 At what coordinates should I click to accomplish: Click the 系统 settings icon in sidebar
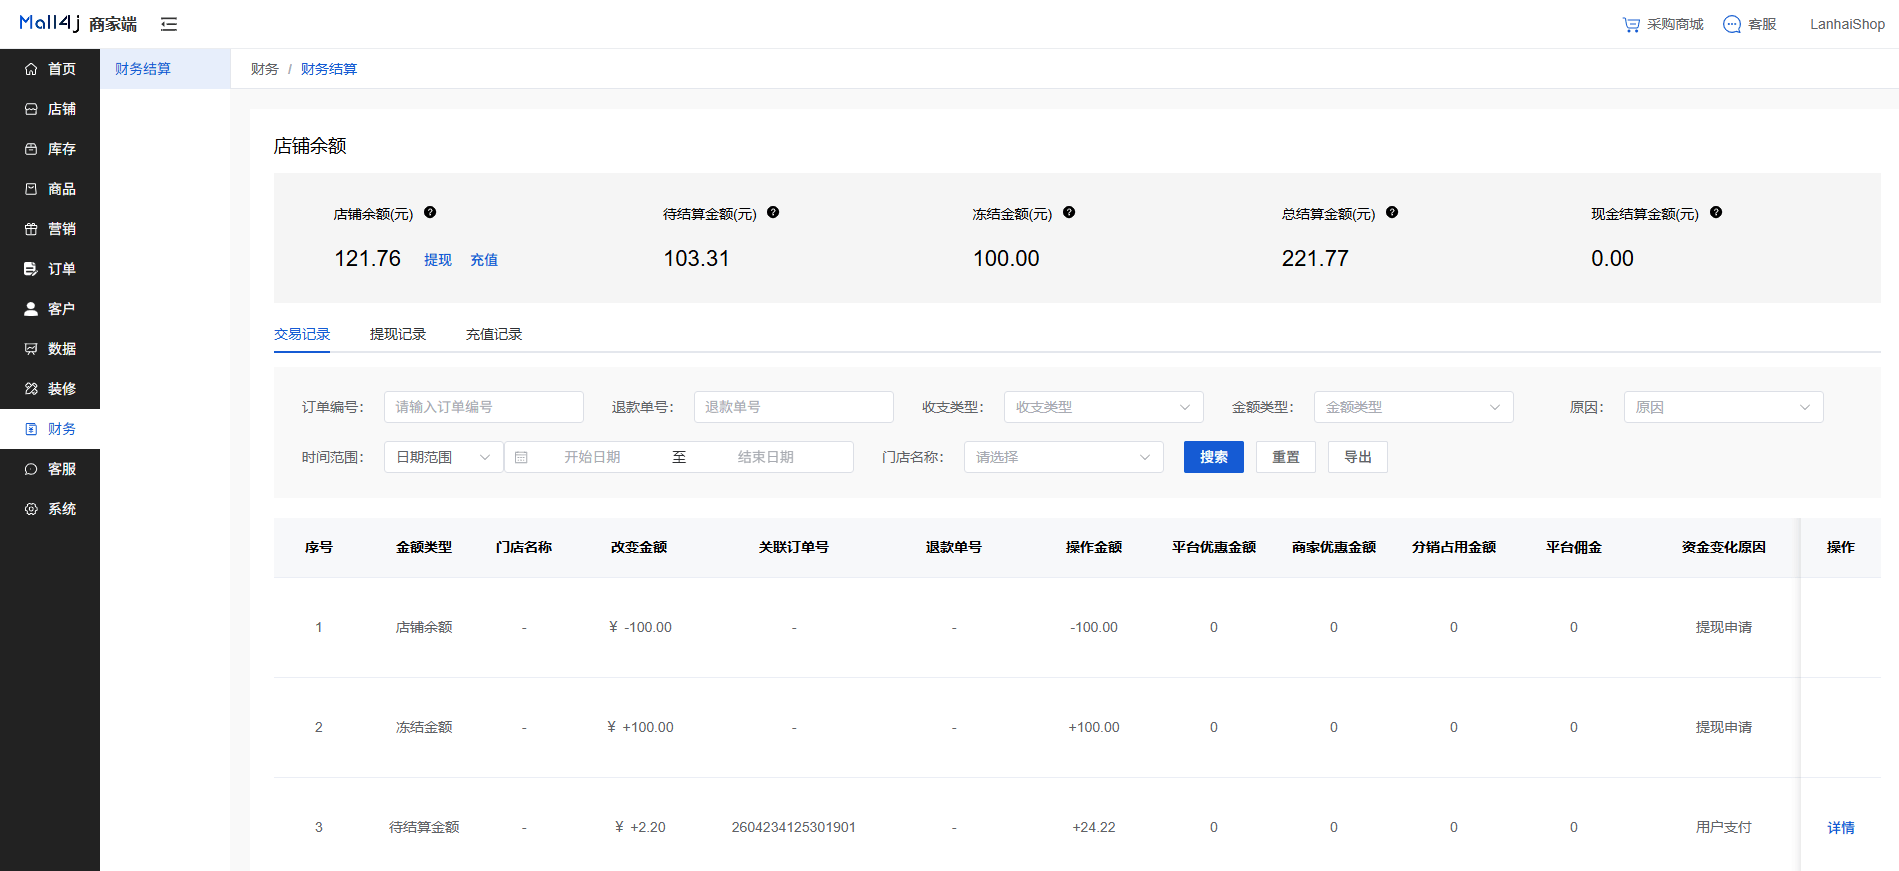(31, 509)
